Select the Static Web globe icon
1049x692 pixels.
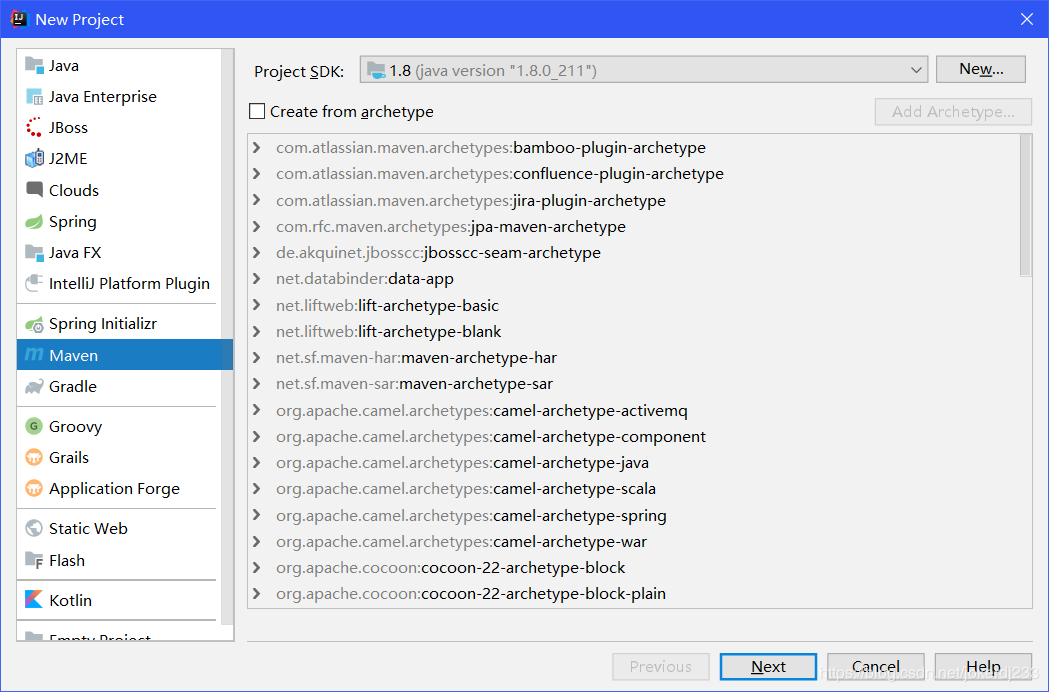click(34, 529)
